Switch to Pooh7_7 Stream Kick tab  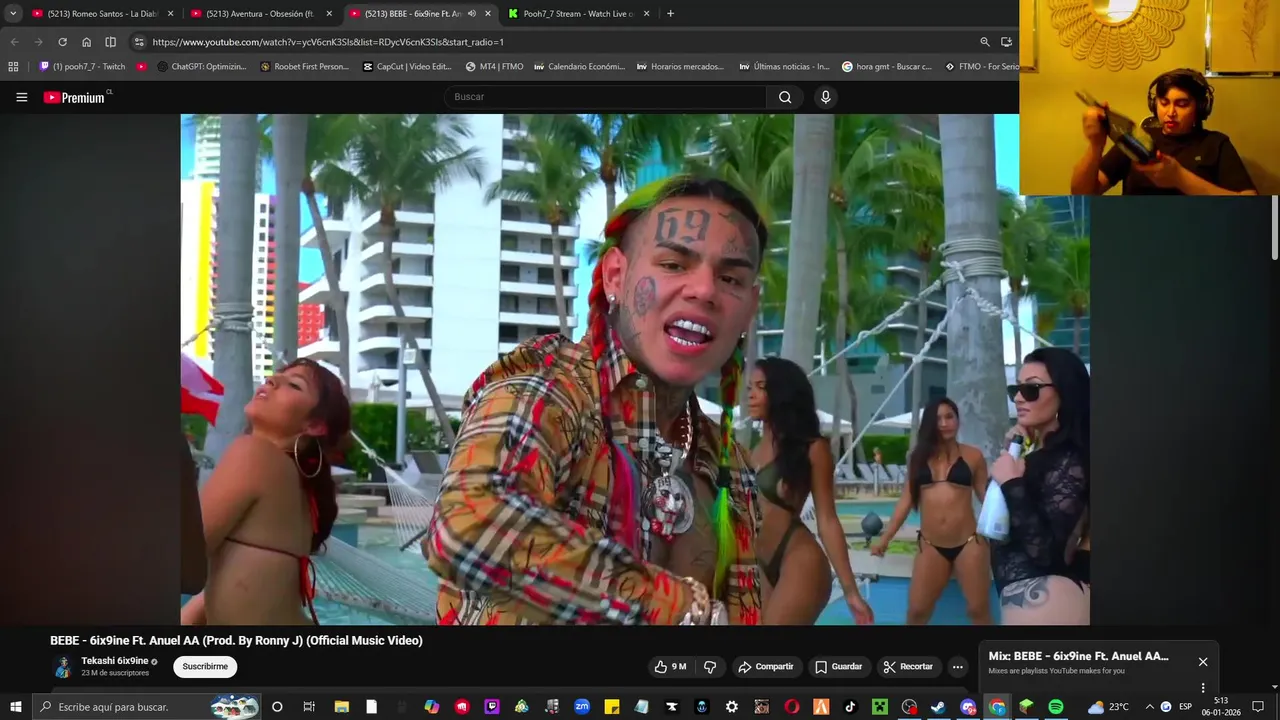pos(579,14)
